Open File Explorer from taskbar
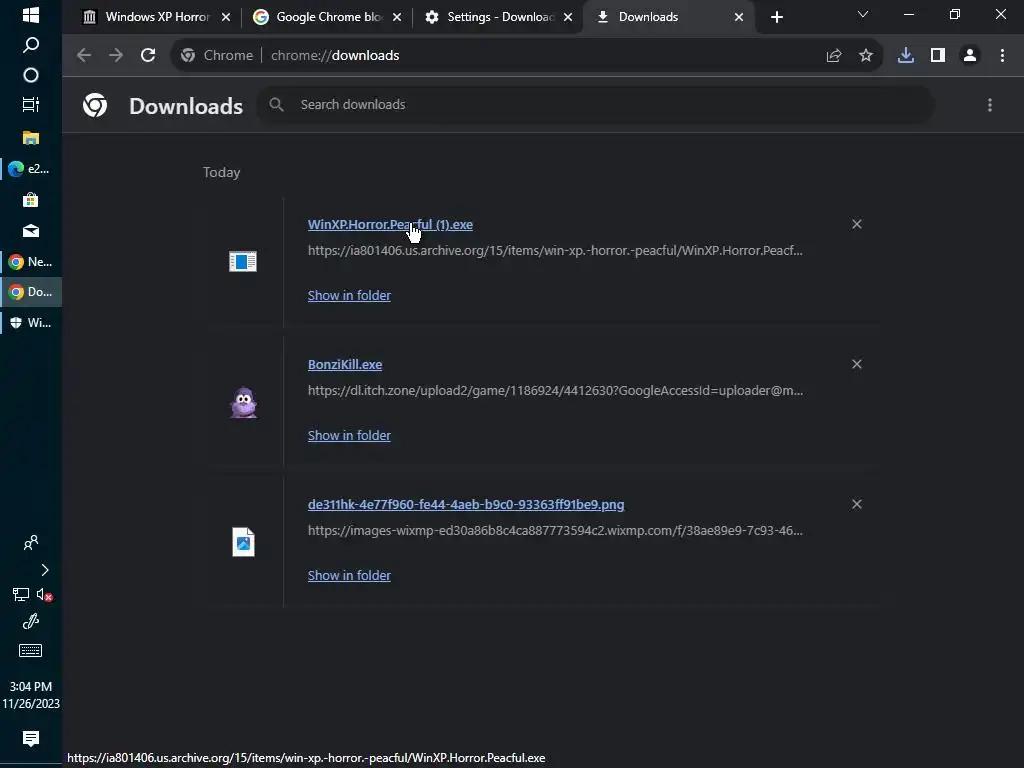Image resolution: width=1024 pixels, height=768 pixels. click(x=31, y=138)
